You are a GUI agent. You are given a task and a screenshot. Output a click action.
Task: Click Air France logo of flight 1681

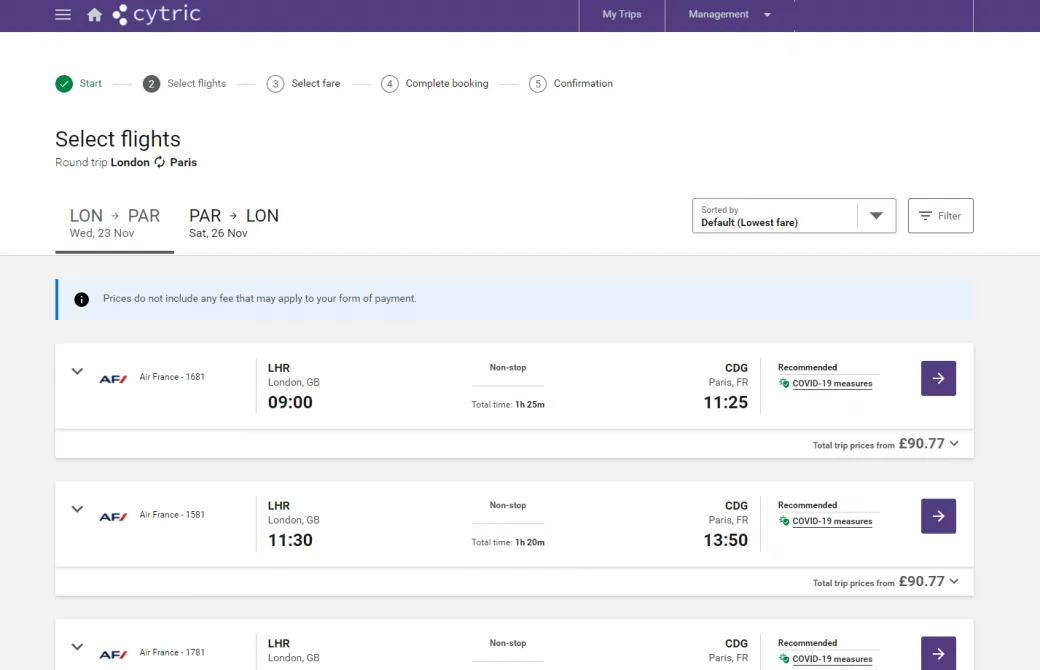113,379
